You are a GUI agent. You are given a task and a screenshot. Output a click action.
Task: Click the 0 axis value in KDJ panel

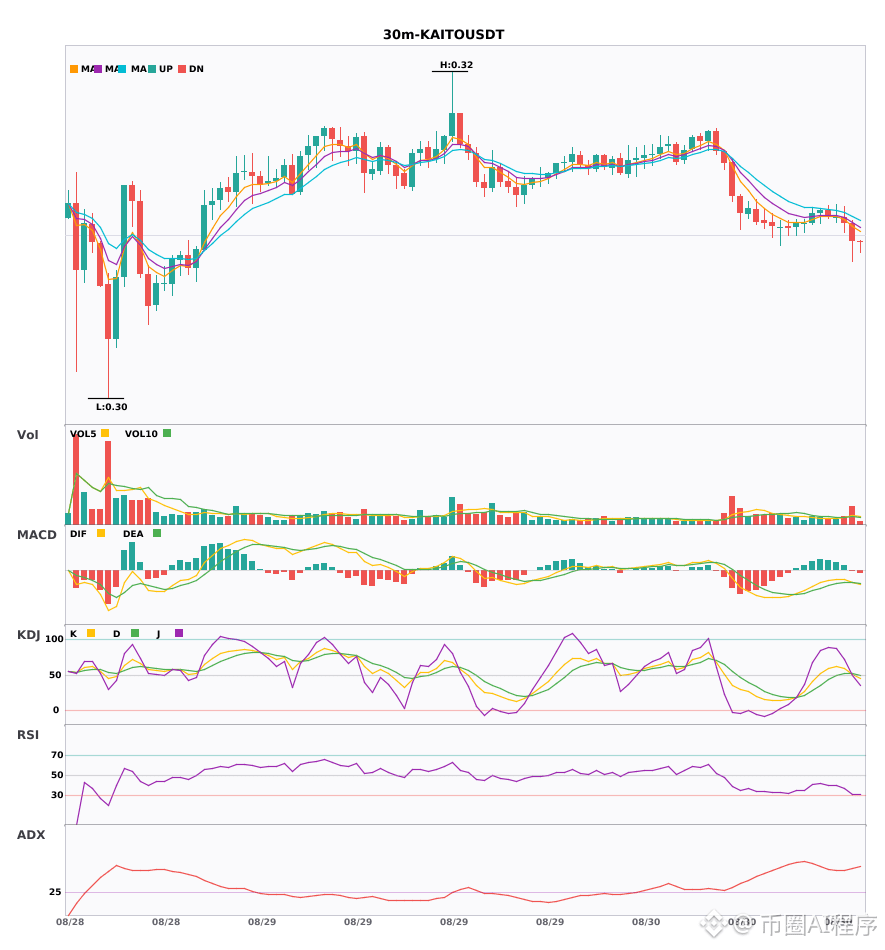(56, 710)
